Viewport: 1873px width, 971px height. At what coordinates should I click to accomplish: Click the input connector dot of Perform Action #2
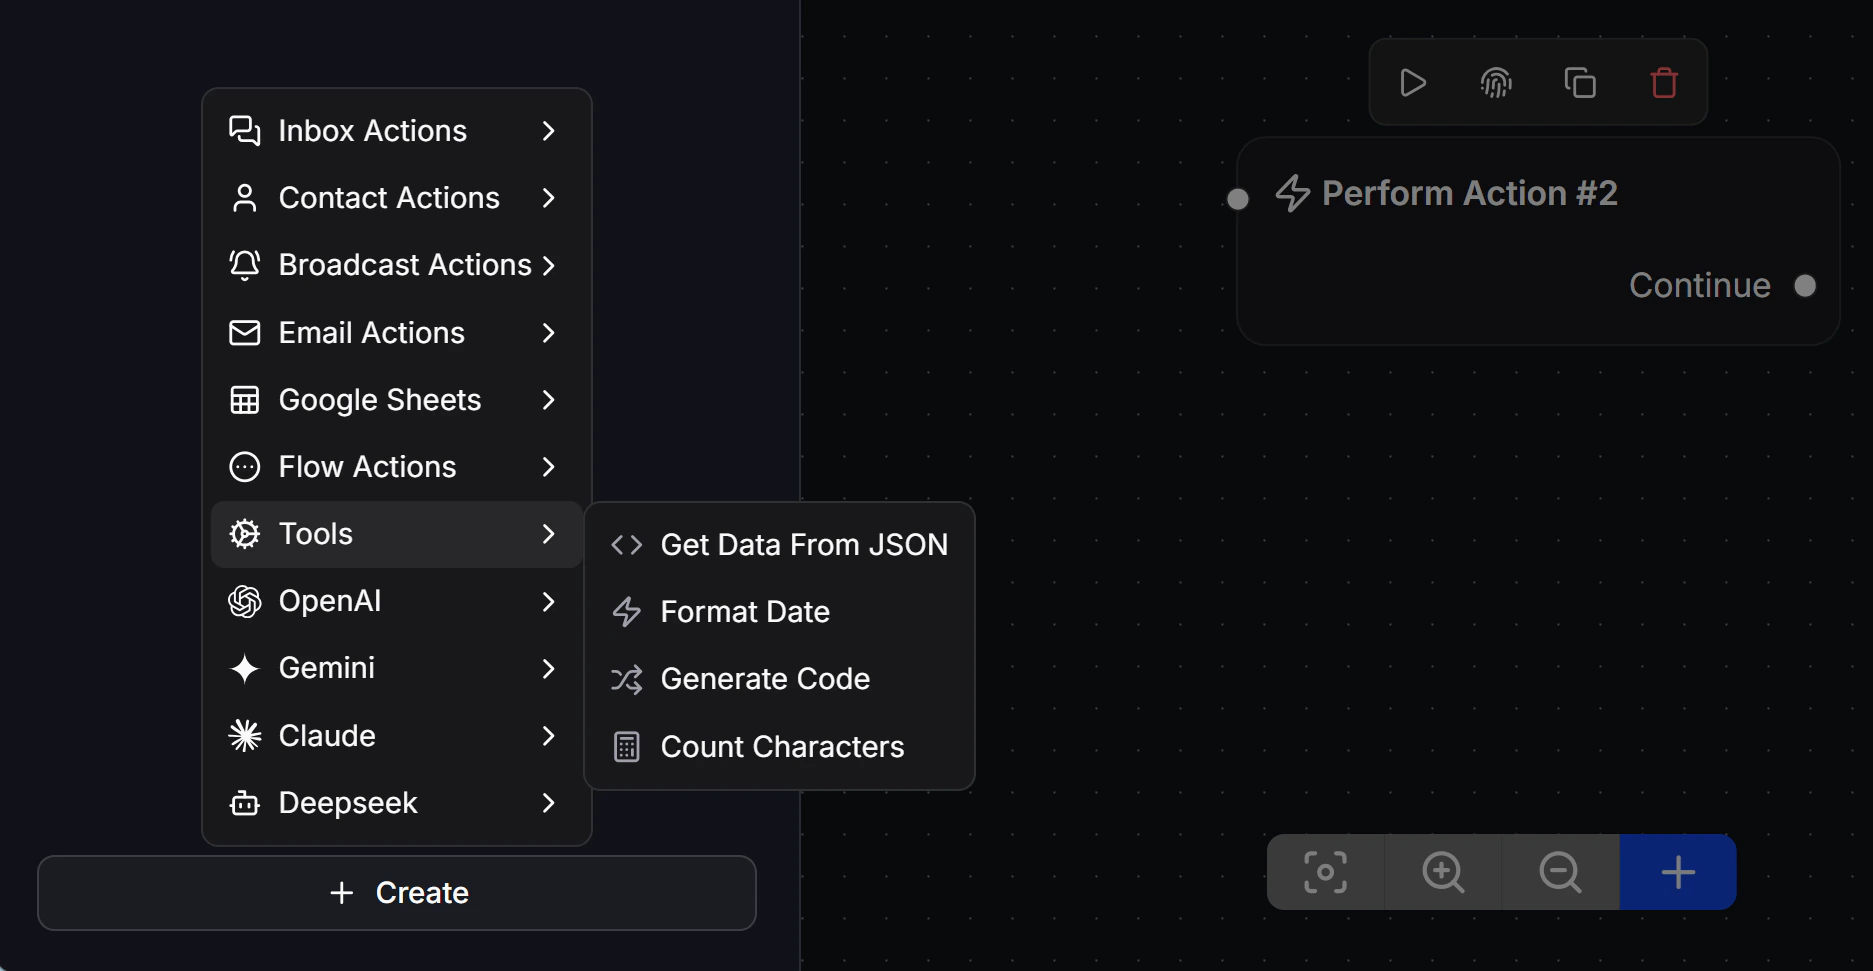tap(1238, 199)
